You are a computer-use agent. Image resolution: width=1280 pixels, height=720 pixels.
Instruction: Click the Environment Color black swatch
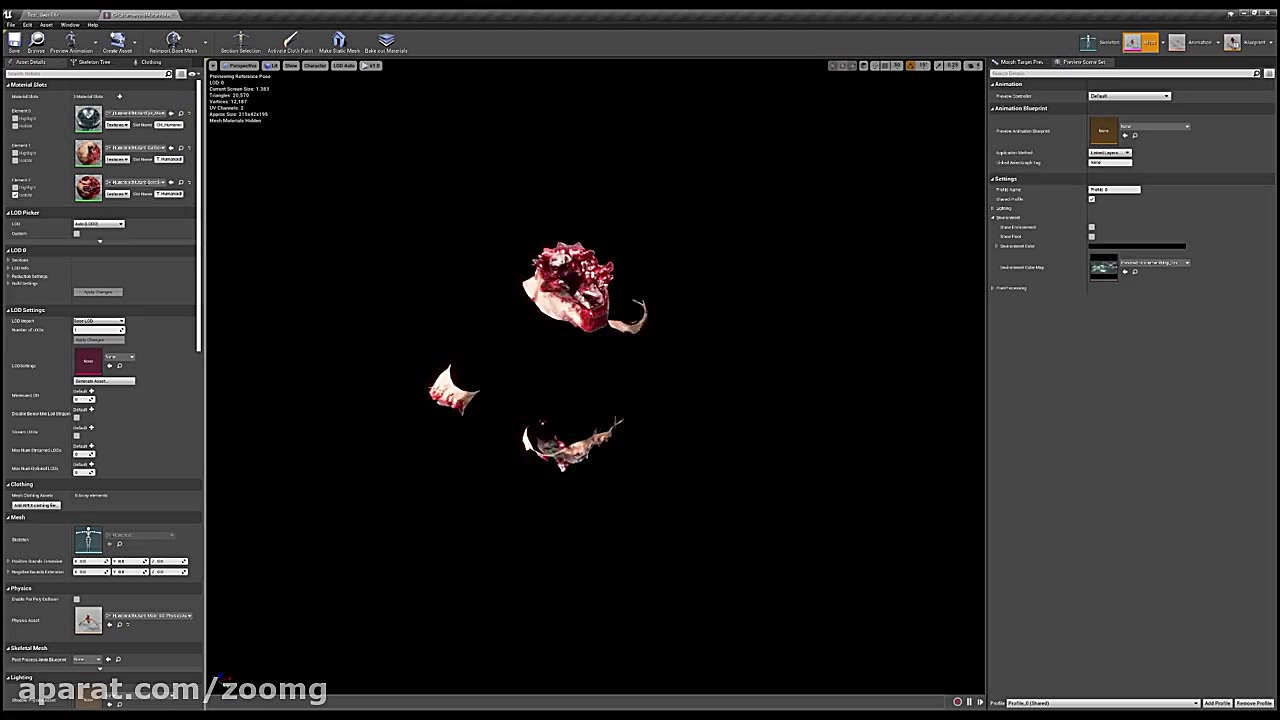(1137, 246)
